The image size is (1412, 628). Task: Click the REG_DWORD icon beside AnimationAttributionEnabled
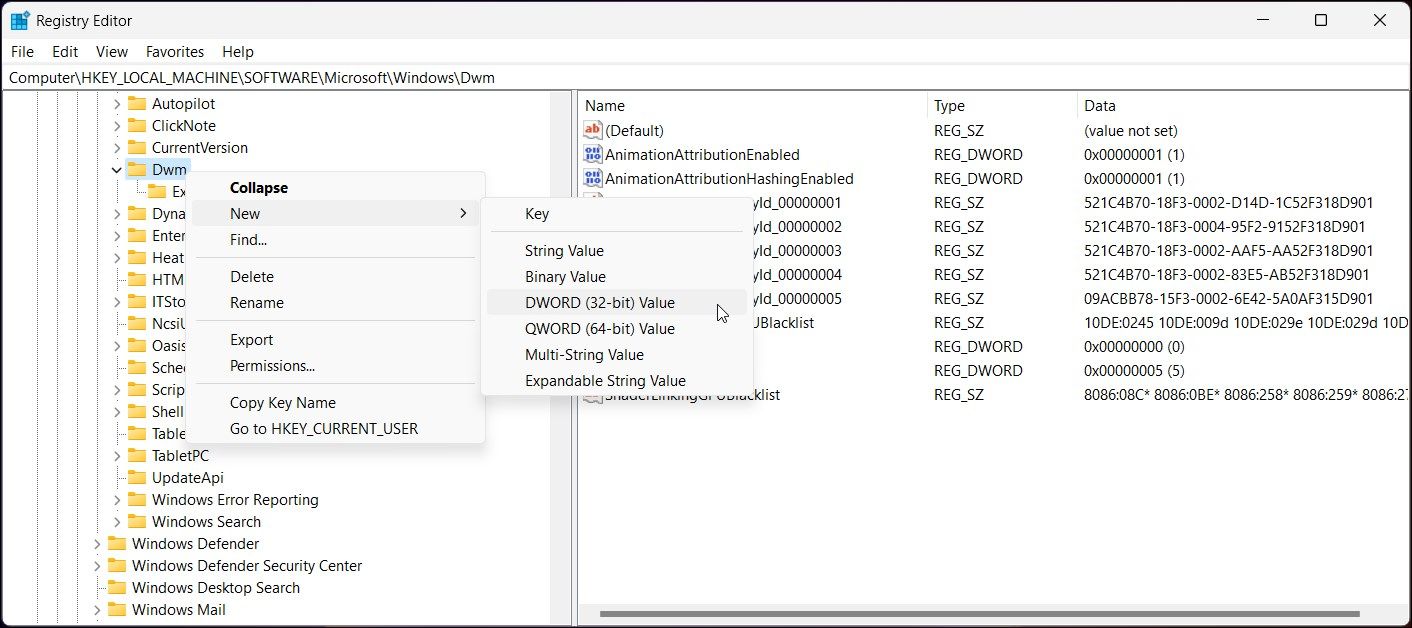pos(594,154)
